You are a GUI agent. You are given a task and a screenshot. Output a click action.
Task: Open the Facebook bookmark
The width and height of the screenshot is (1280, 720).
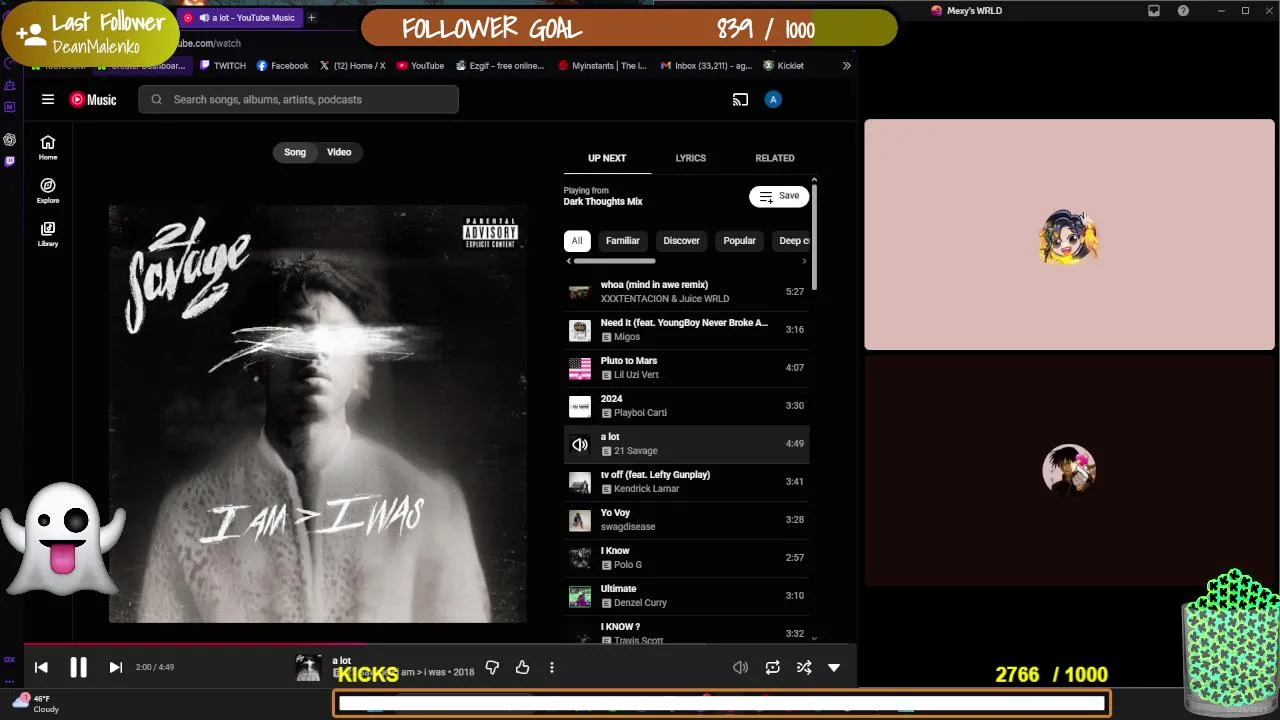tap(283, 66)
